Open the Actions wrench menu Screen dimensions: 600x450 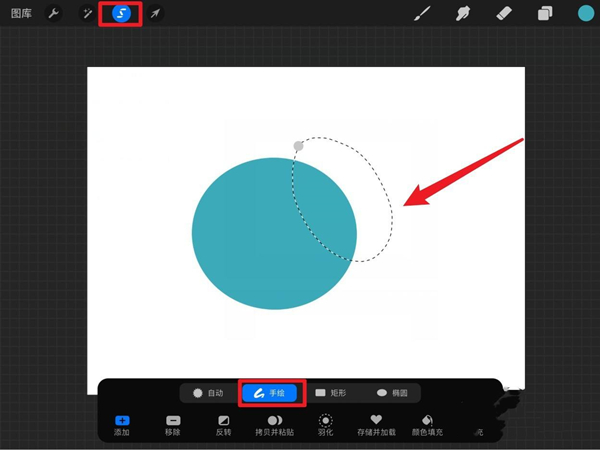point(53,14)
